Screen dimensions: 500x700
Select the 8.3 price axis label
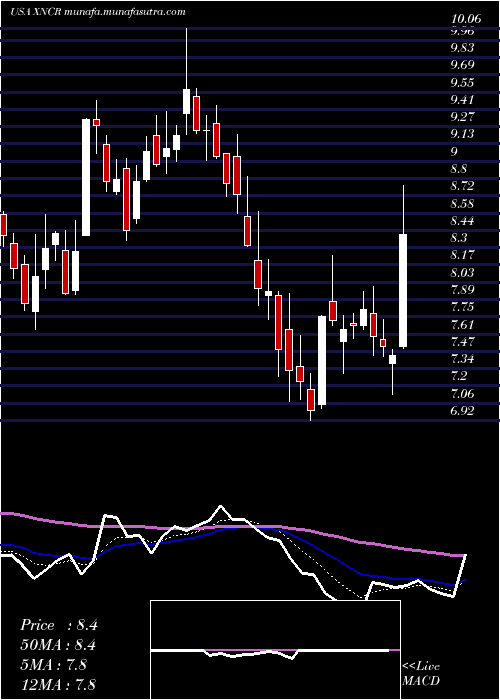pos(458,238)
